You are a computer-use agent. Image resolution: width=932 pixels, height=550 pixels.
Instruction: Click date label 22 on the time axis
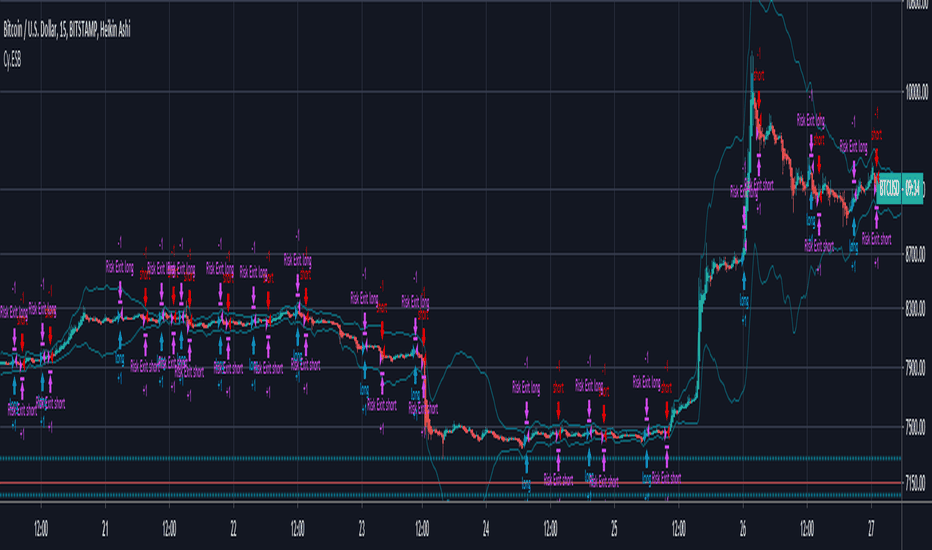233,529
